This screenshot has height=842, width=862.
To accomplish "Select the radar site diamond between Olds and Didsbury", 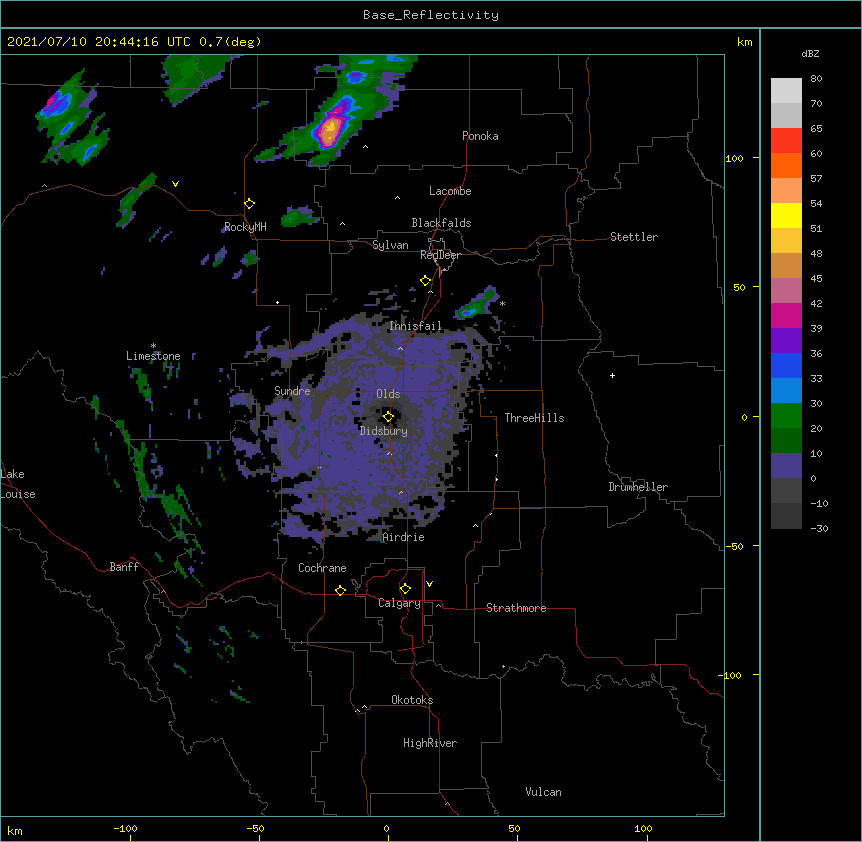I will [388, 417].
